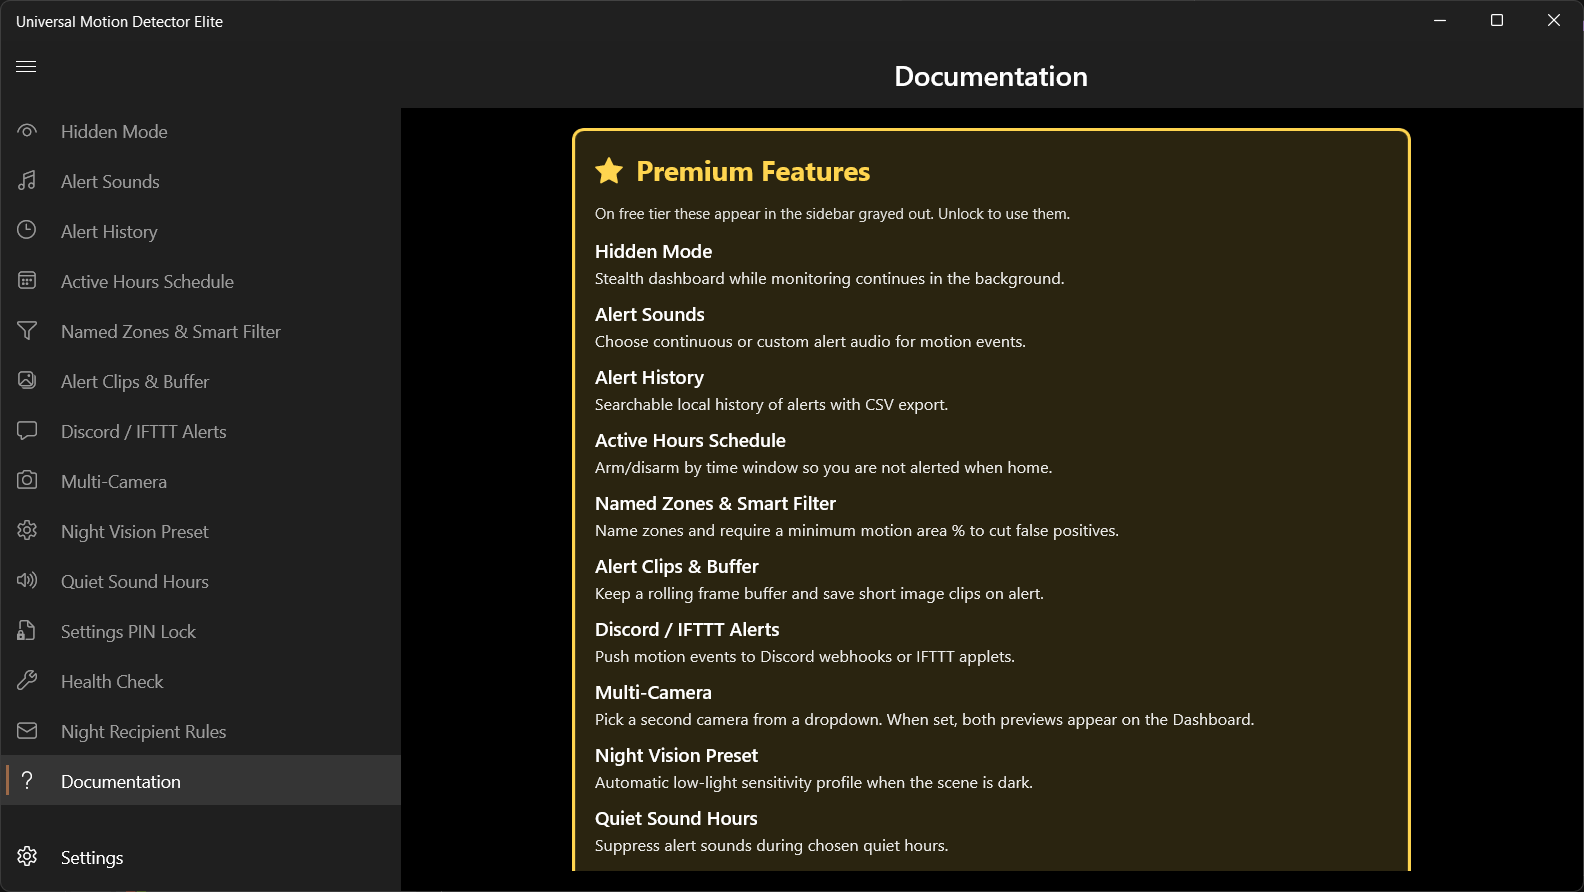
Task: Click the Settings gear icon at sidebar bottom
Action: [27, 857]
